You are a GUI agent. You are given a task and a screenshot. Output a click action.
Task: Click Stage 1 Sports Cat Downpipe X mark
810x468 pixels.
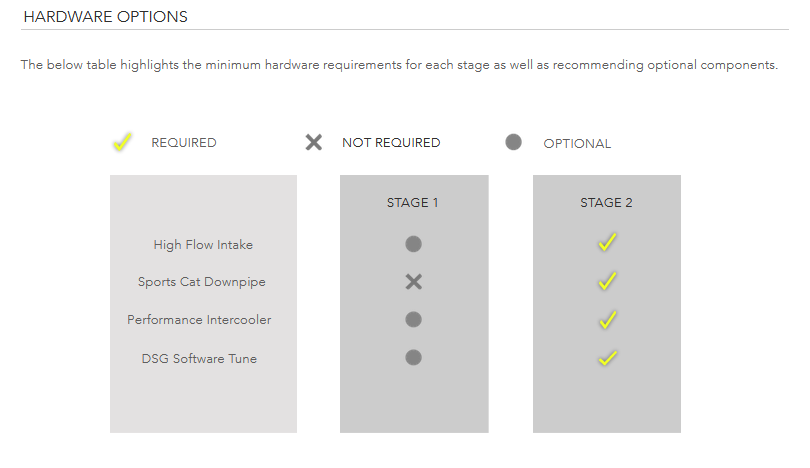[414, 282]
